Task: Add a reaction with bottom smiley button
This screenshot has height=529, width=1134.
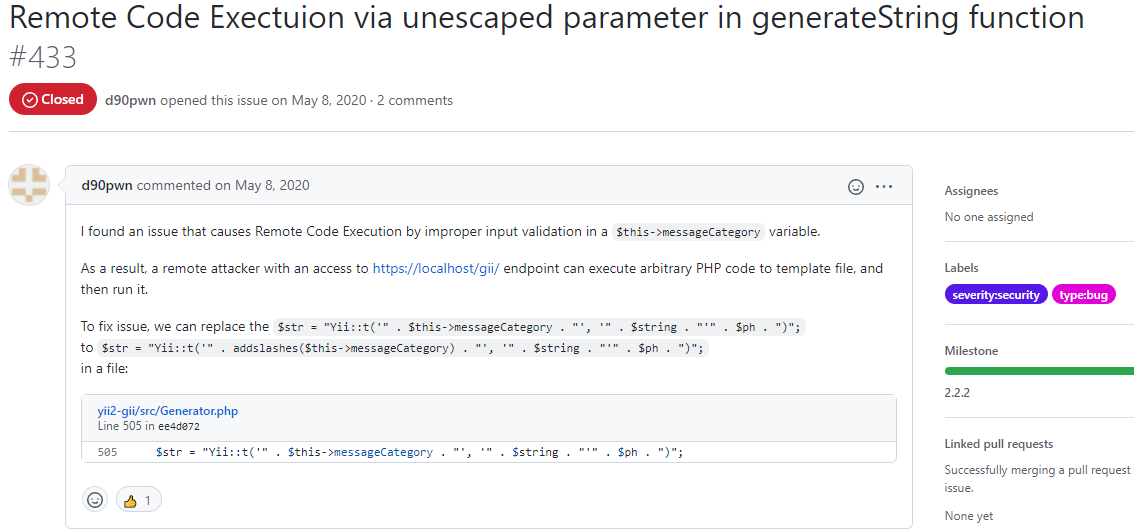Action: 95,500
